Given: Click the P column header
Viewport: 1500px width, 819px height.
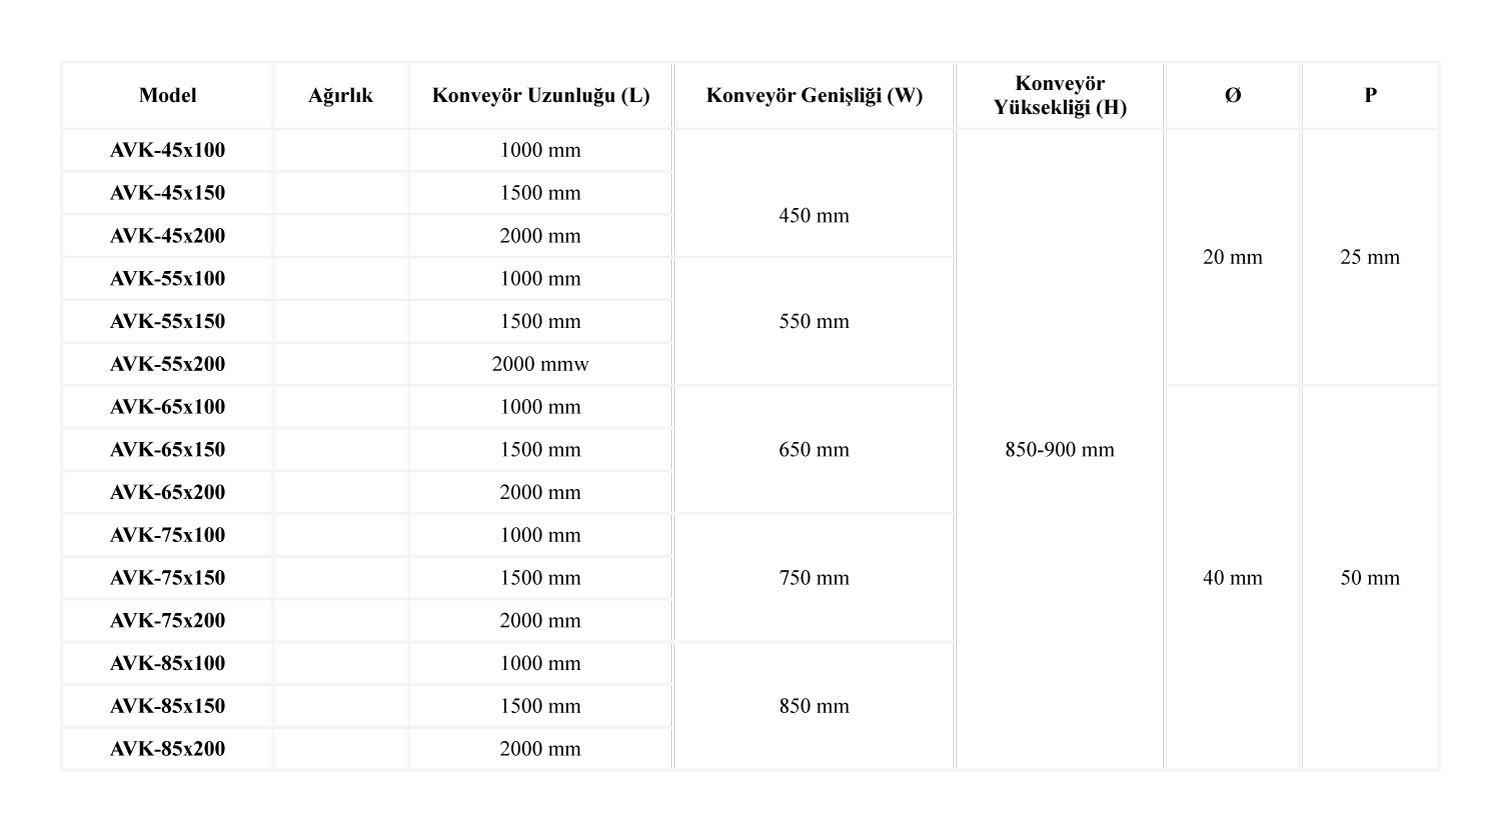Looking at the screenshot, I should [1370, 95].
